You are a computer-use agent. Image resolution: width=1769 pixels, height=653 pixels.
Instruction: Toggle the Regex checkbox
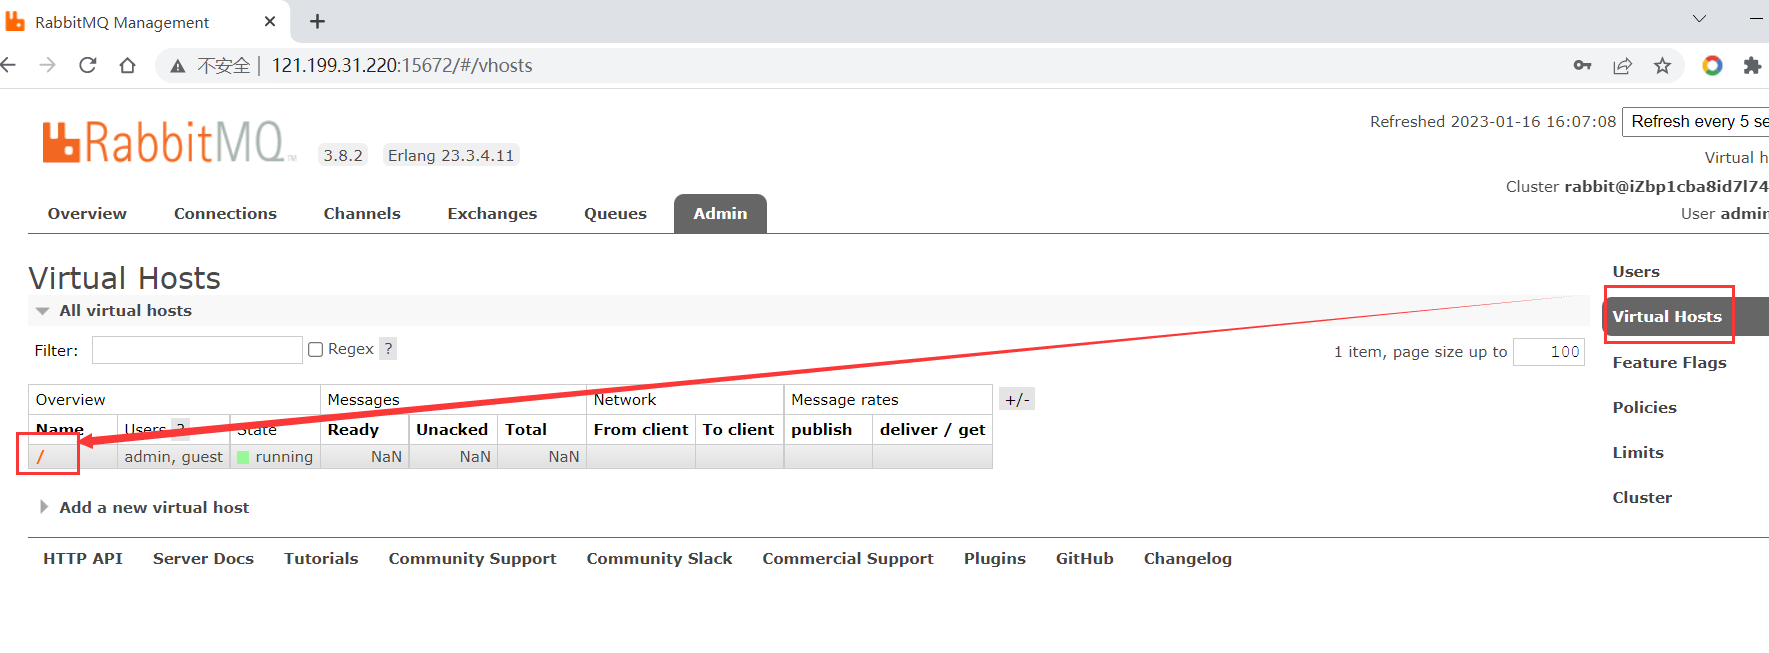[x=316, y=349]
